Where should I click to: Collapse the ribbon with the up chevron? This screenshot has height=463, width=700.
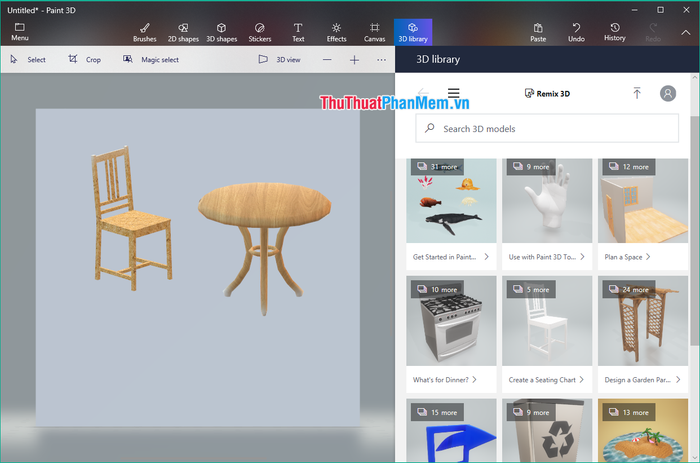pos(686,33)
